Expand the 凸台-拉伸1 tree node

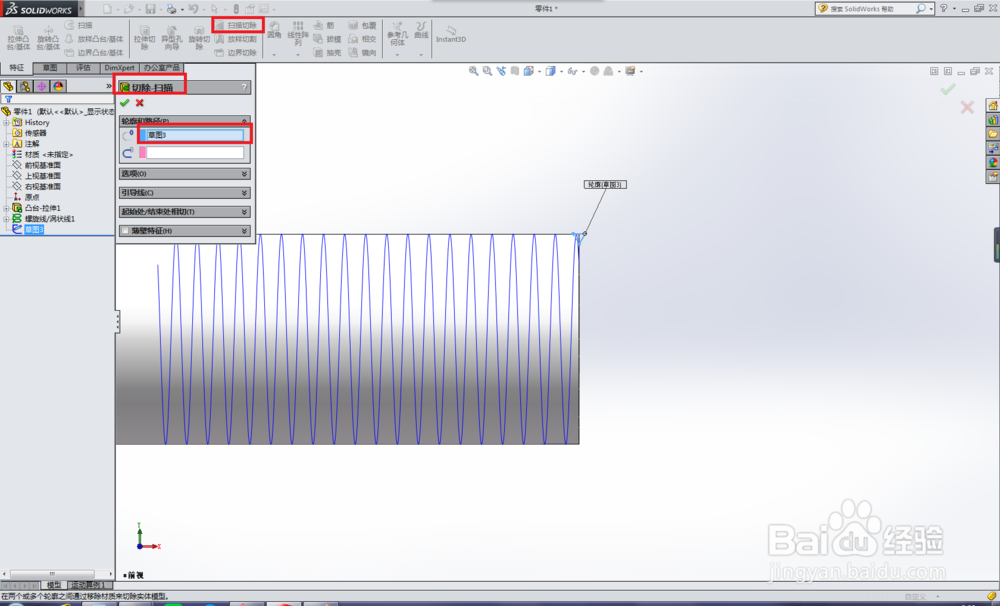pyautogui.click(x=6, y=208)
